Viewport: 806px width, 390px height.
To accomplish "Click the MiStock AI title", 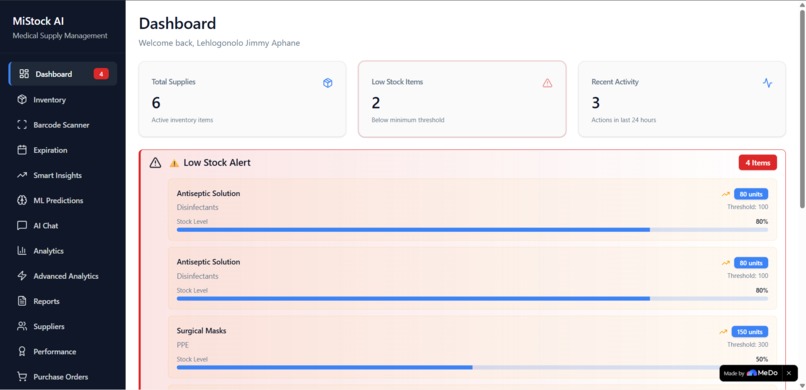I will point(38,21).
